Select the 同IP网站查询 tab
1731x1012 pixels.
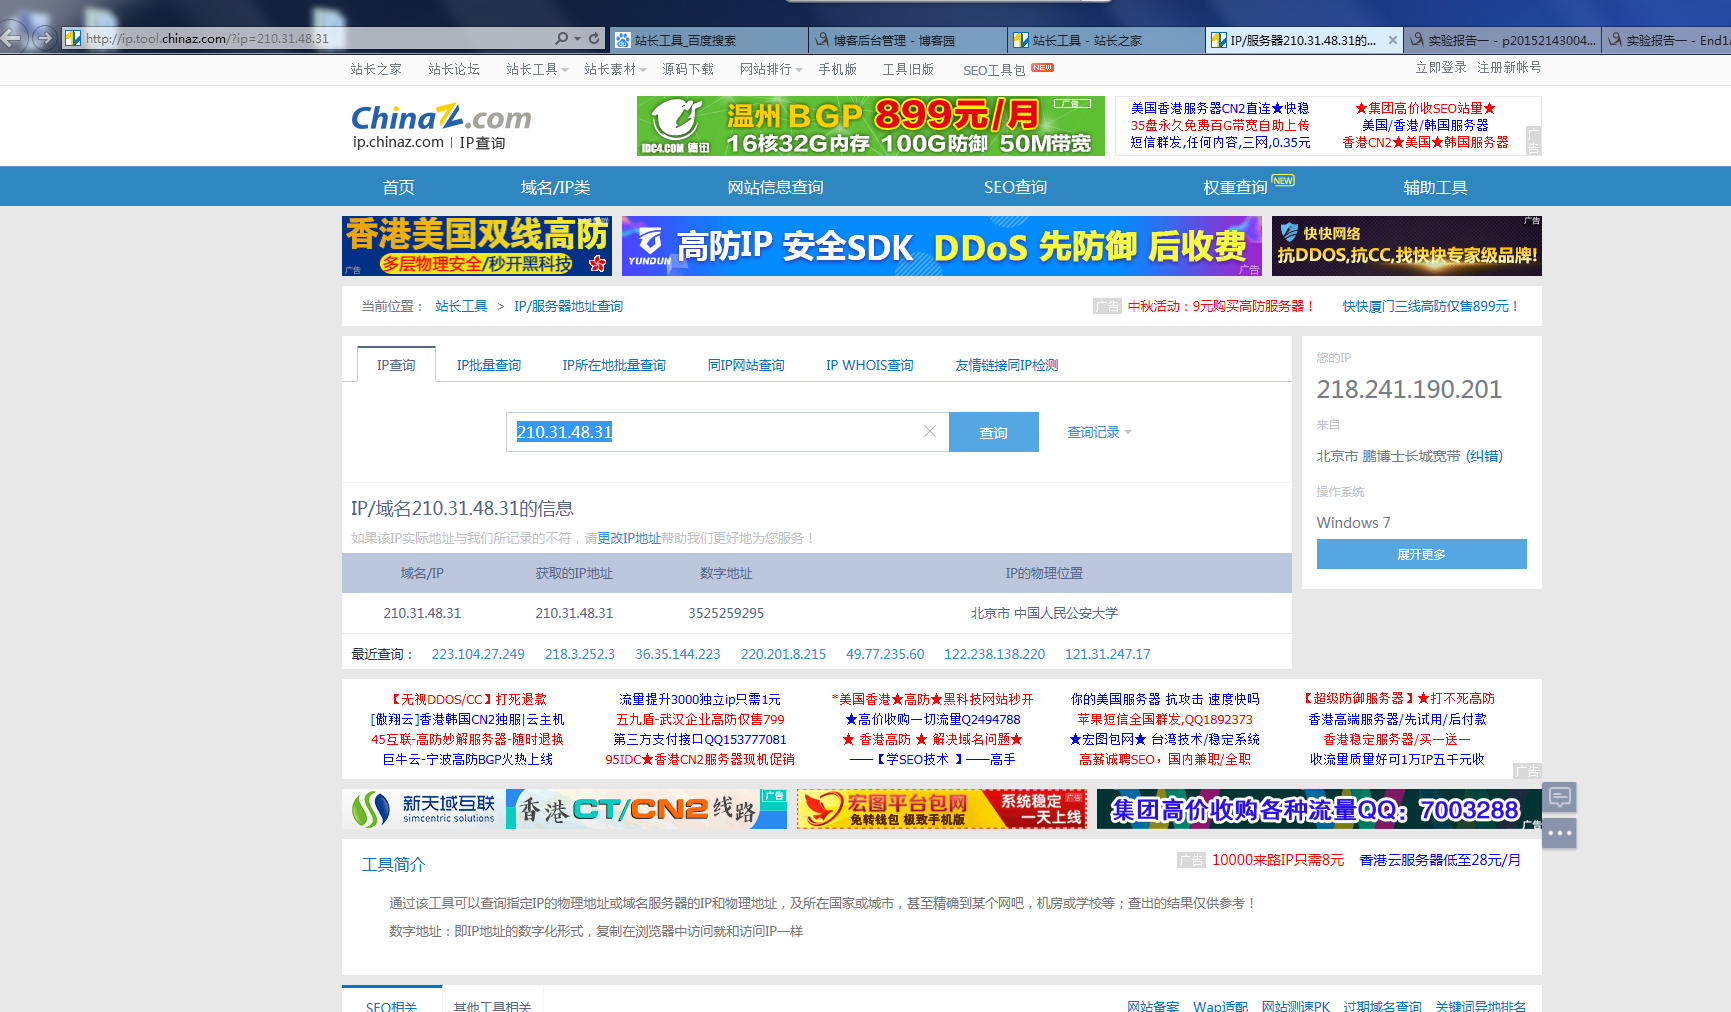coord(746,365)
